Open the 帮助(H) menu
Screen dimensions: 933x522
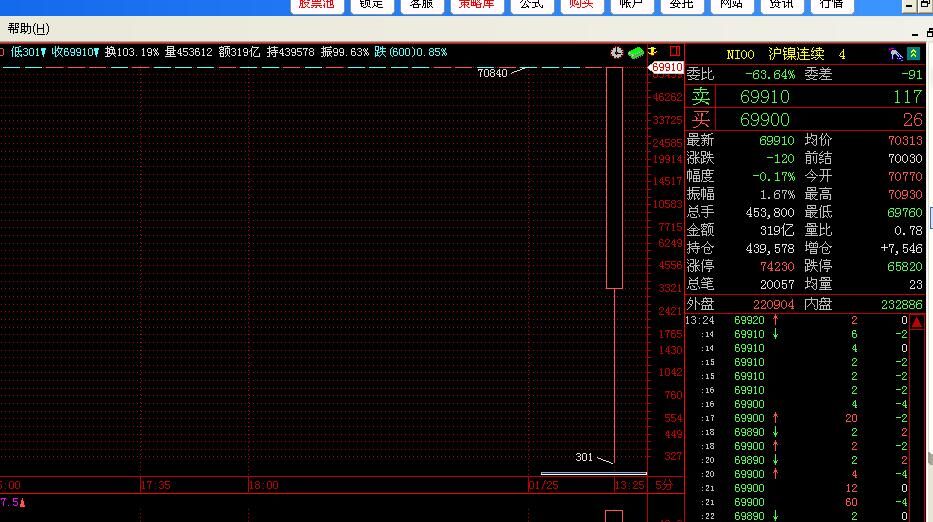click(28, 29)
